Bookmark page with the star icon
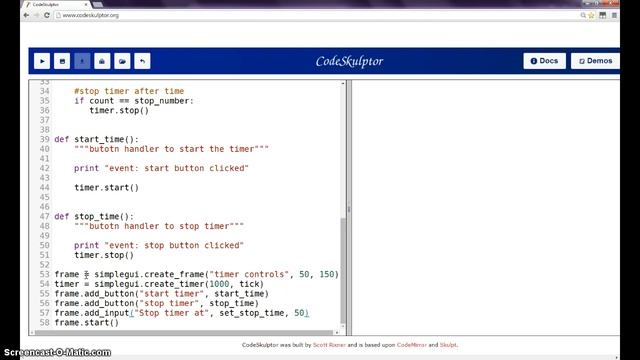Screen dimensions: 640x360 point(591,15)
